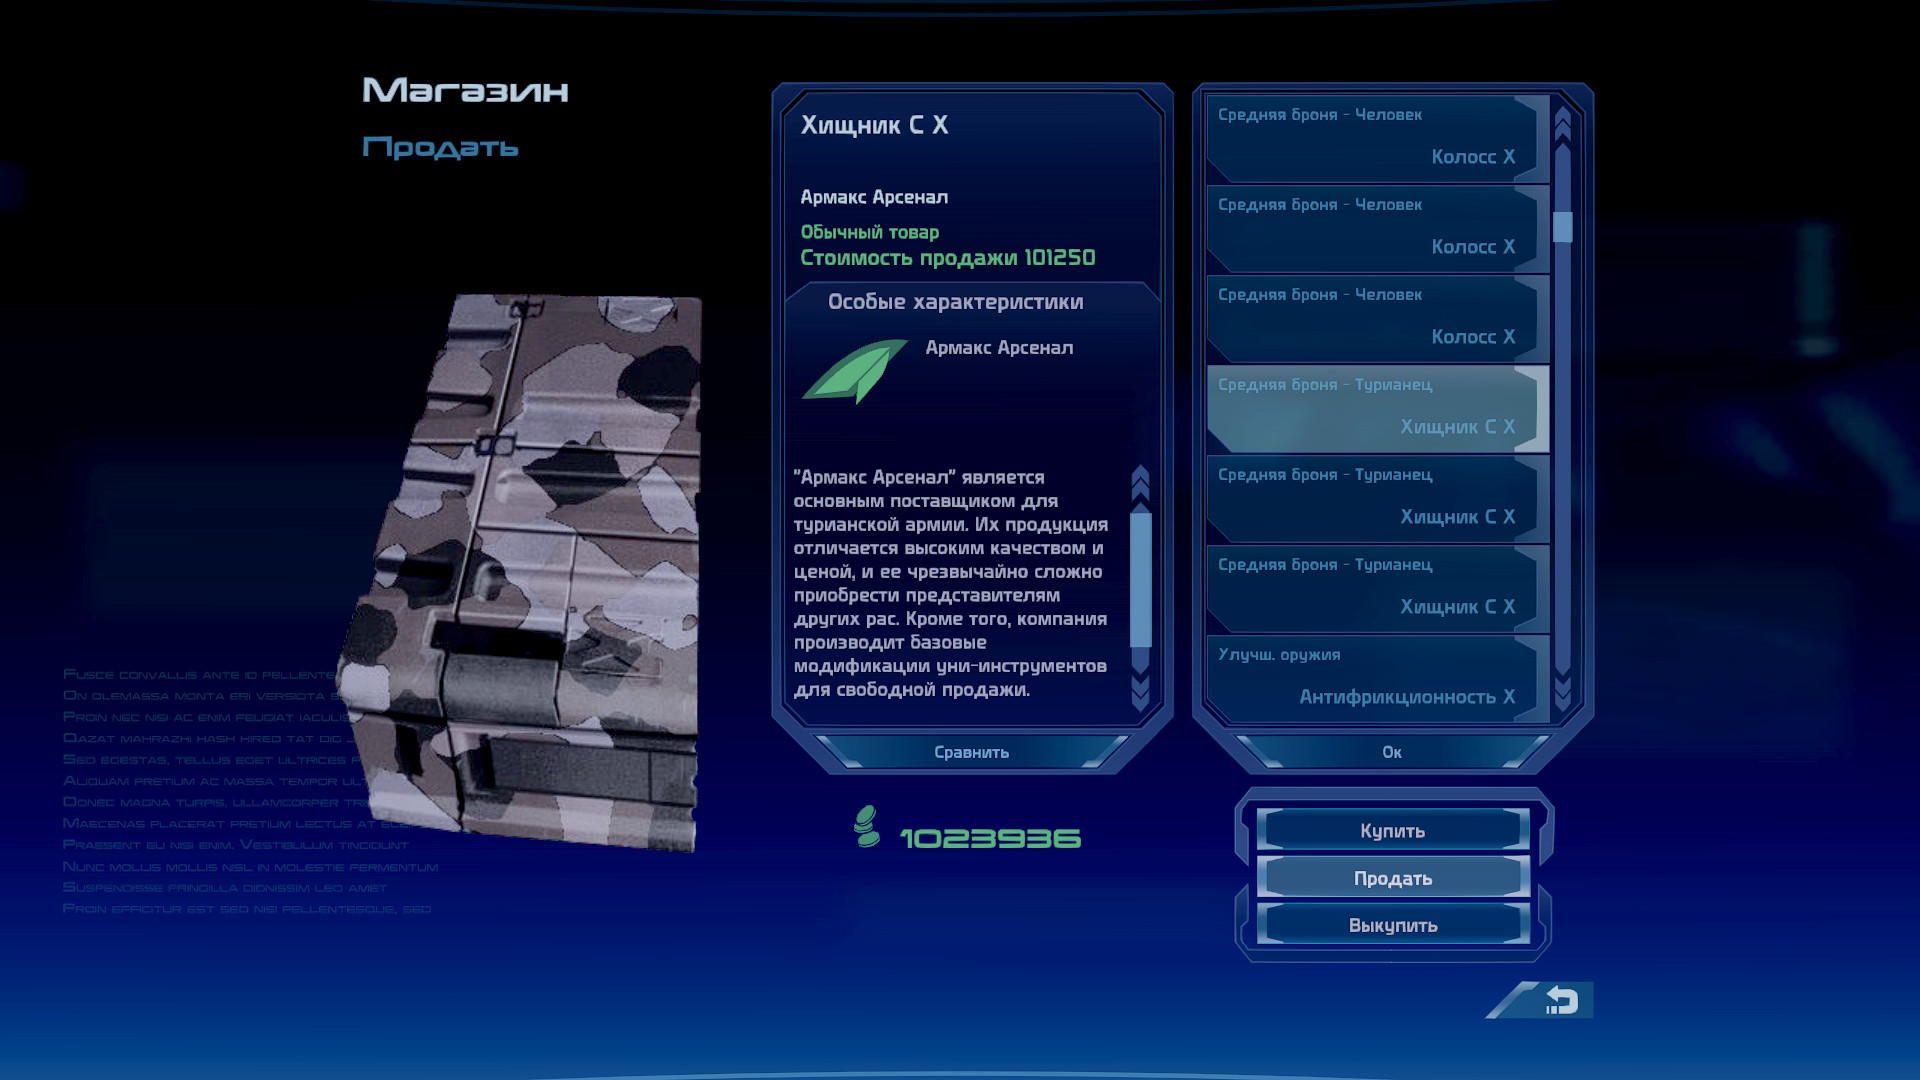This screenshot has height=1080, width=1920.
Task: Click inventory list scroll-up double chevron
Action: coord(1562,124)
